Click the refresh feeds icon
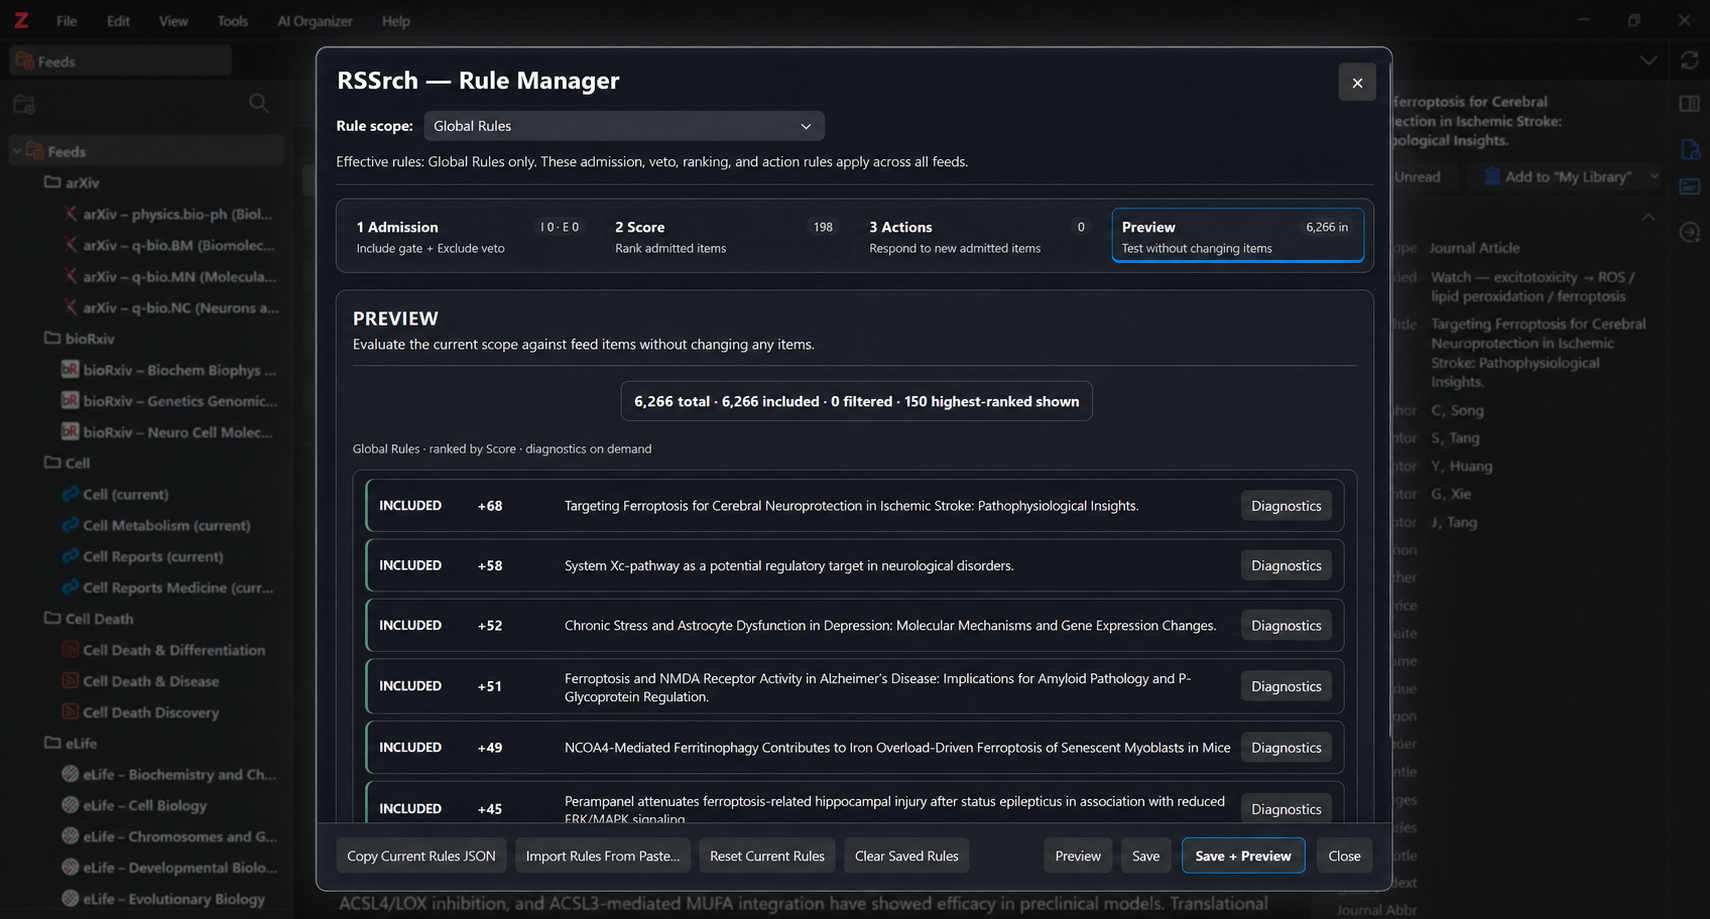The height and width of the screenshot is (919, 1710). pos(1689,60)
